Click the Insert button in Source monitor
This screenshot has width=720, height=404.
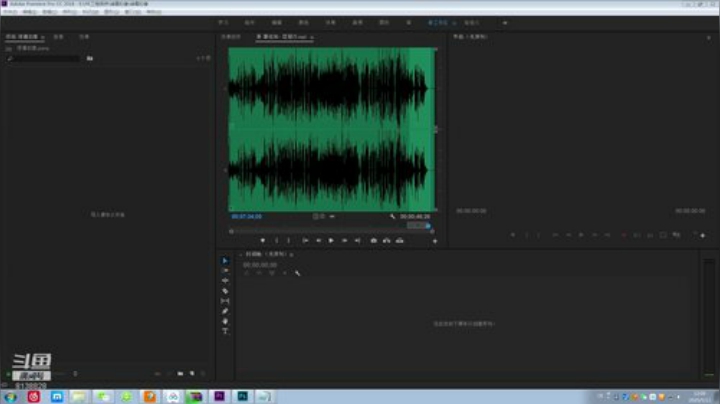(387, 241)
